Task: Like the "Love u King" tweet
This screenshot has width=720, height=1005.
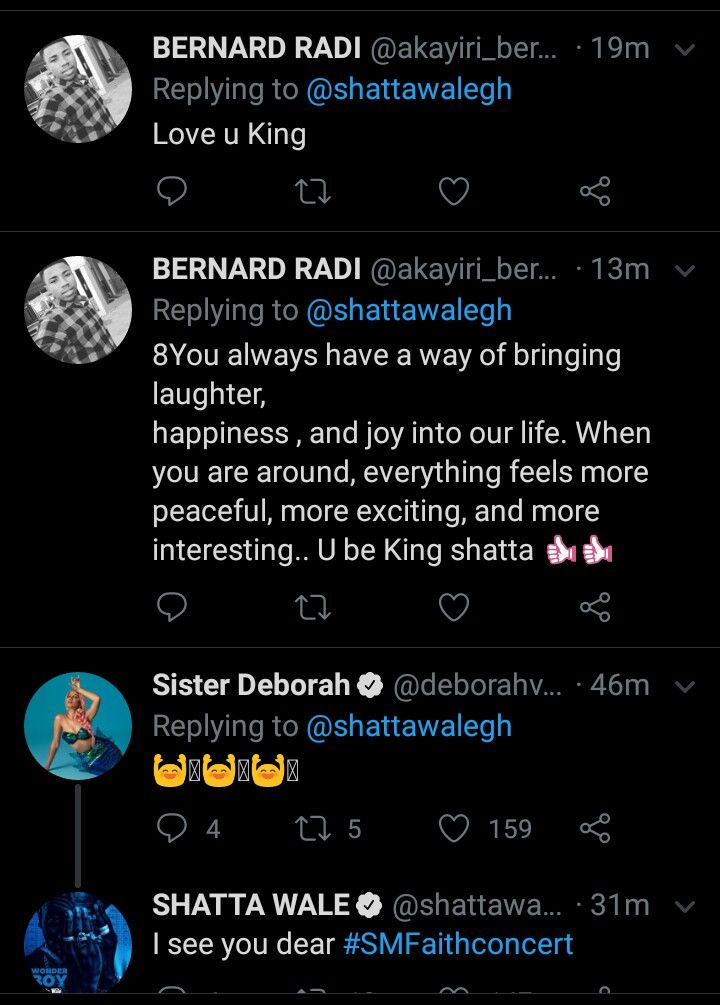Action: 454,191
